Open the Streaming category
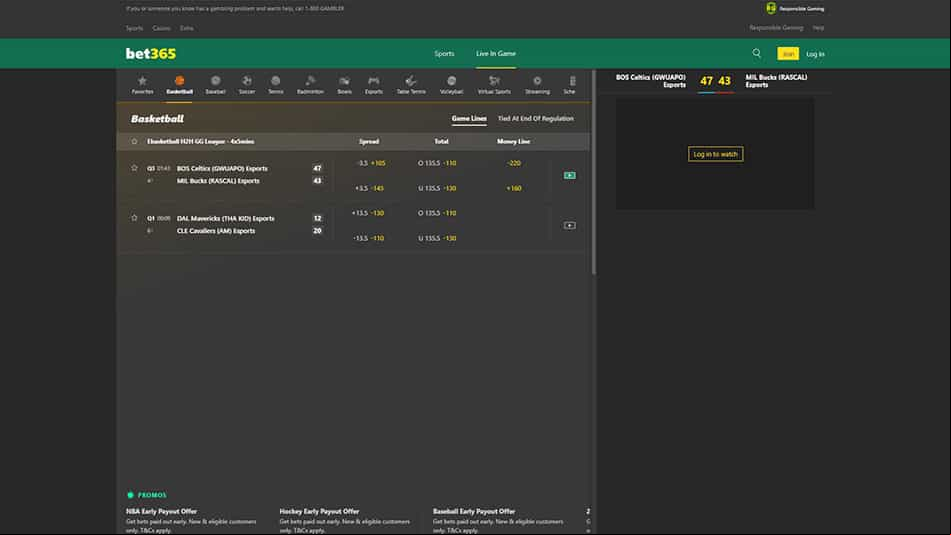Screen dimensions: 951x535 click(537, 84)
